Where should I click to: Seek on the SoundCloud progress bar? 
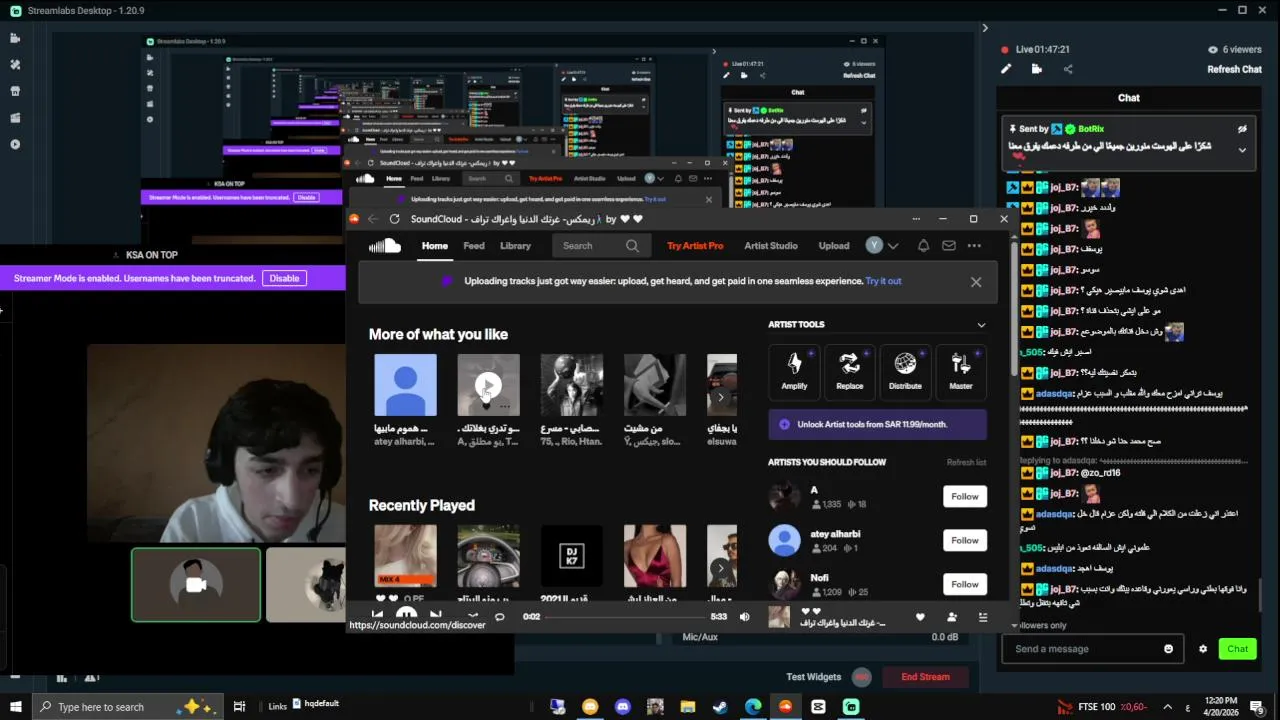pos(625,617)
